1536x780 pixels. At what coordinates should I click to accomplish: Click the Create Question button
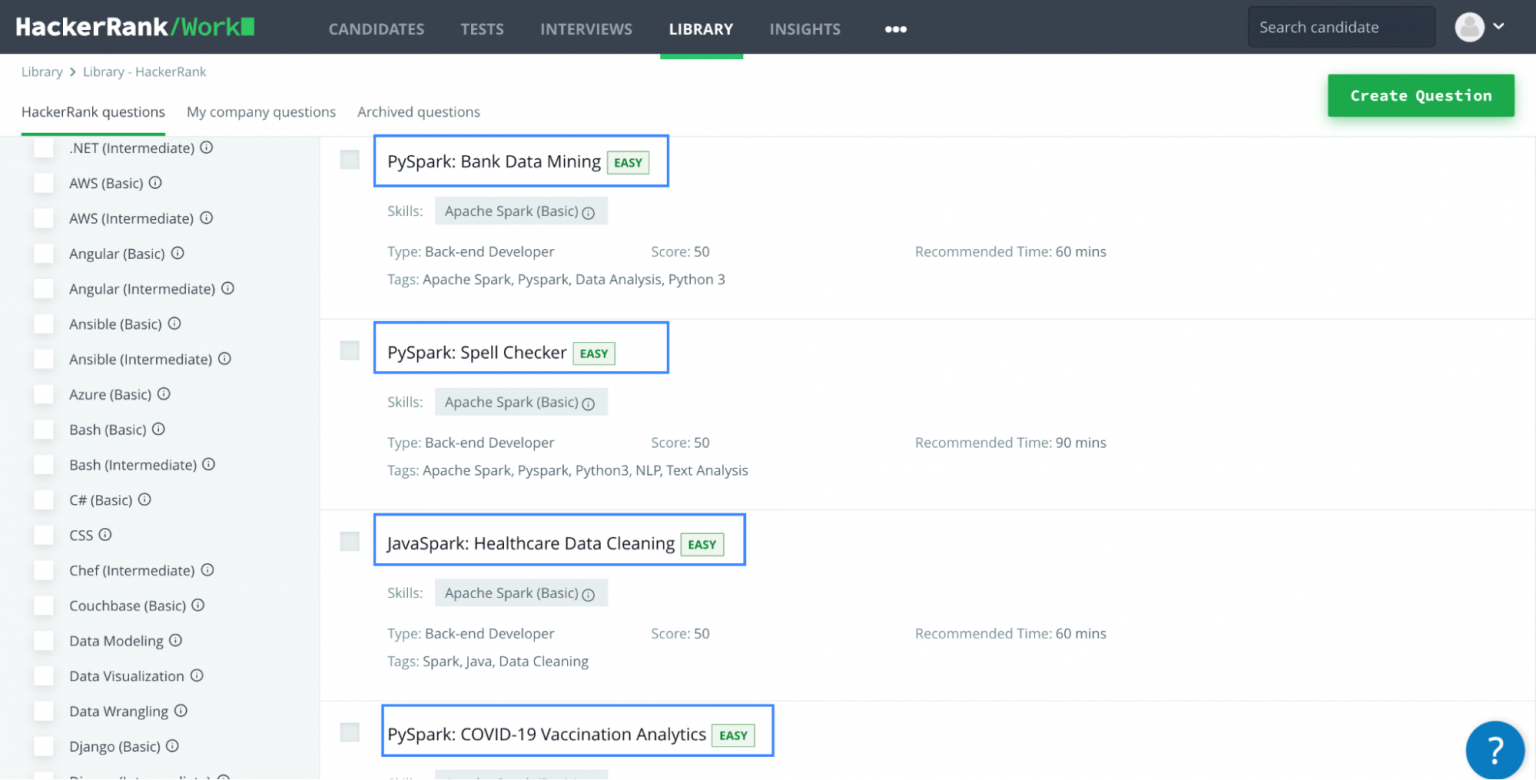click(x=1420, y=95)
